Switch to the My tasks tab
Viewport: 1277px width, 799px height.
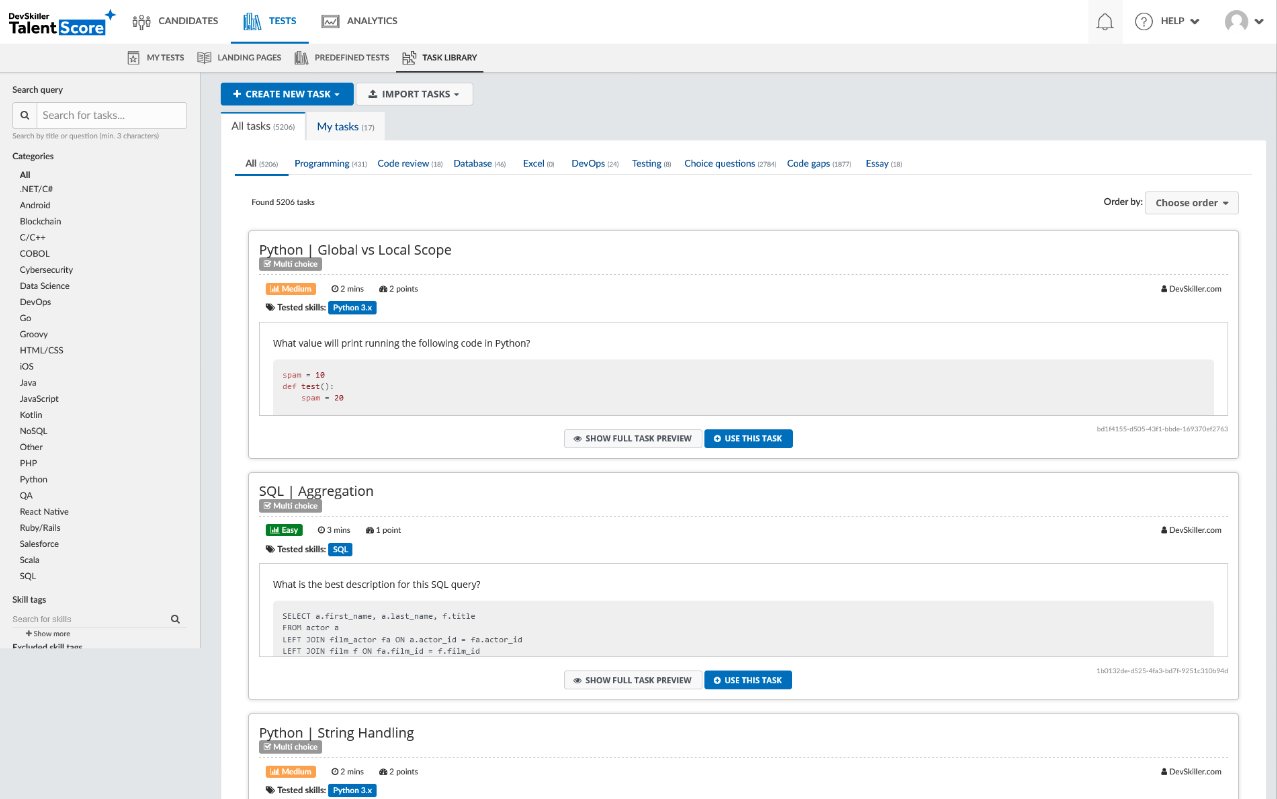(x=344, y=126)
